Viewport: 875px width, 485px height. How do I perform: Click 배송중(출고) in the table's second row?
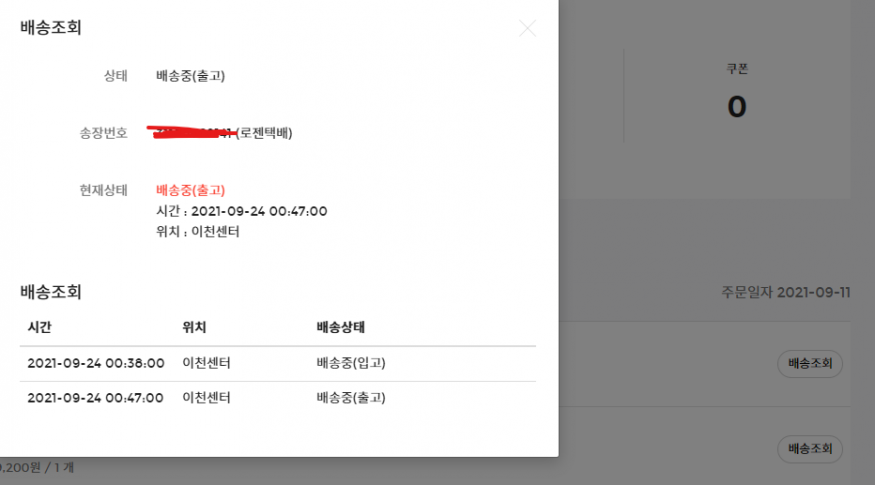pos(350,398)
